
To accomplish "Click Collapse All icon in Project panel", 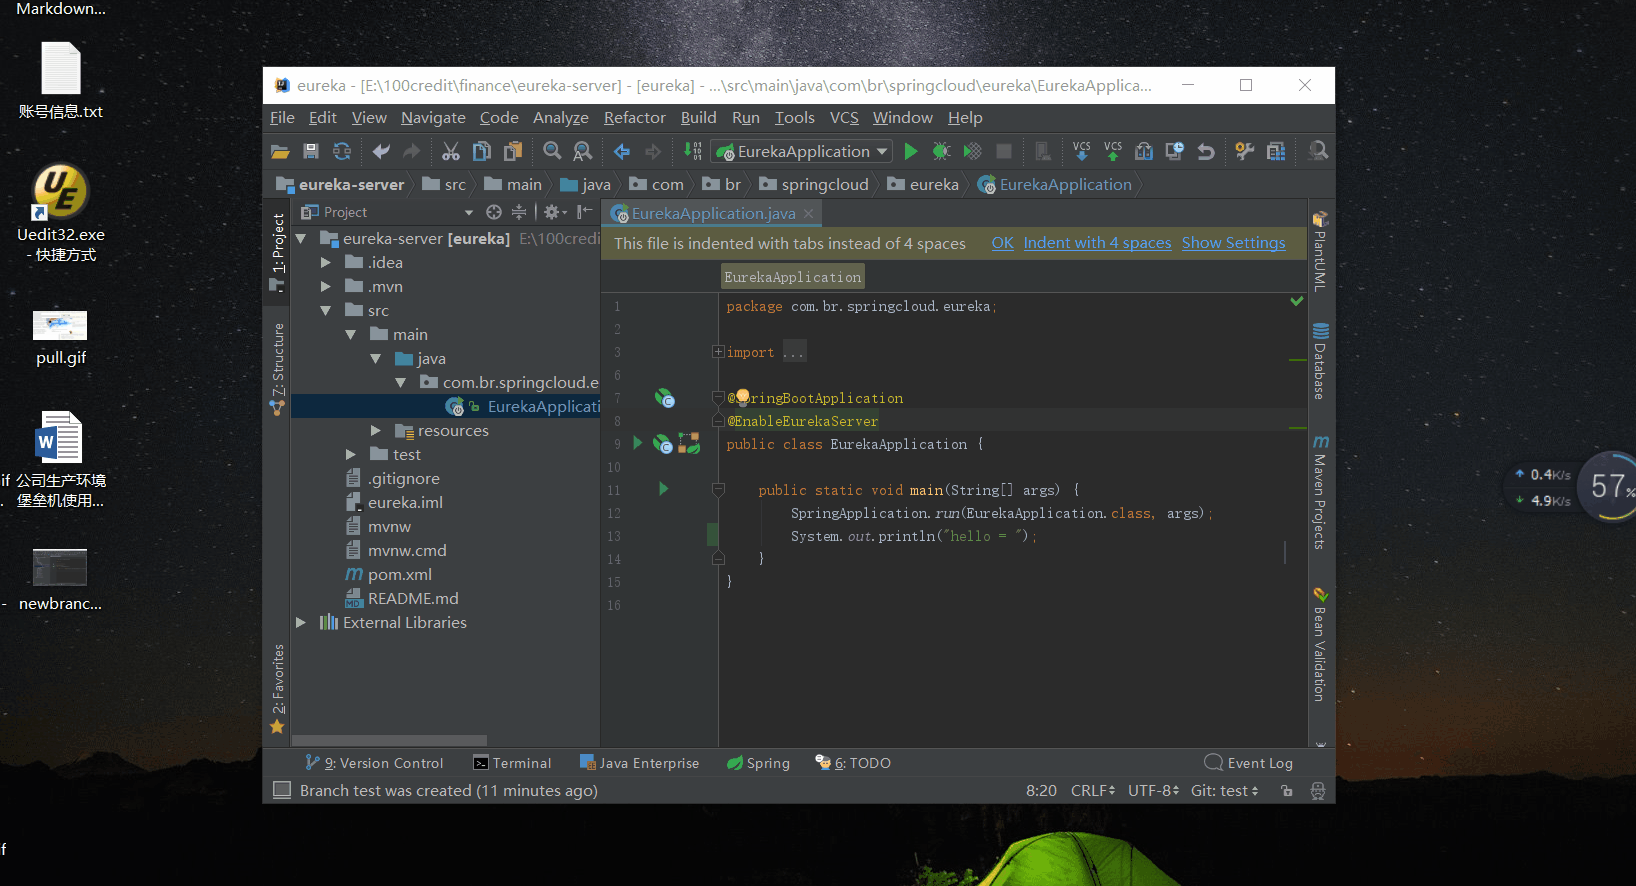I will pos(519,212).
